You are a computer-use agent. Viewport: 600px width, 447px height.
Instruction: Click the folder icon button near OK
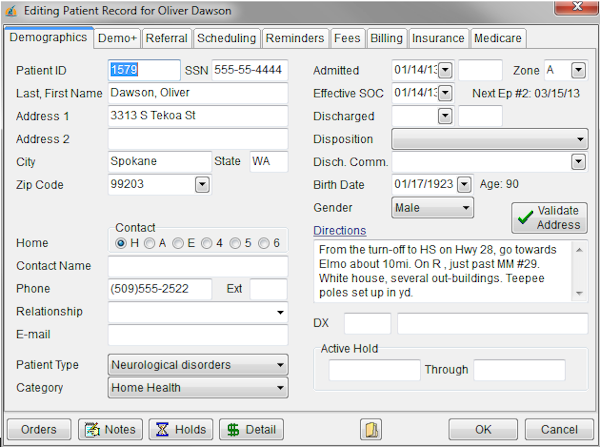coord(370,429)
